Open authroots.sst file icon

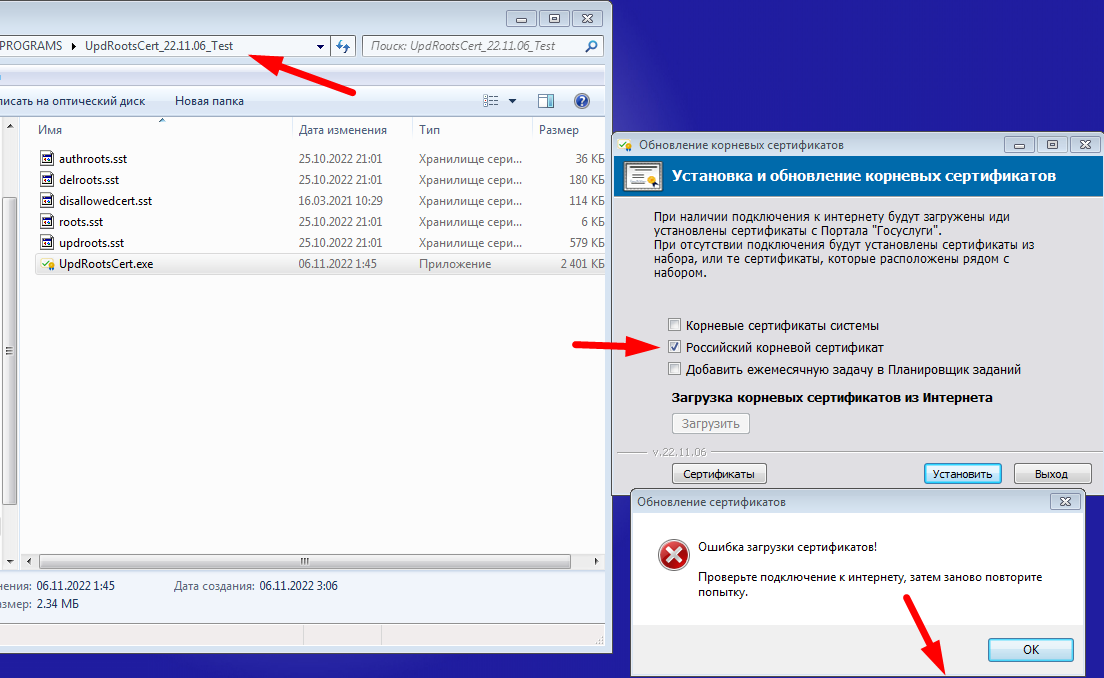pos(46,158)
